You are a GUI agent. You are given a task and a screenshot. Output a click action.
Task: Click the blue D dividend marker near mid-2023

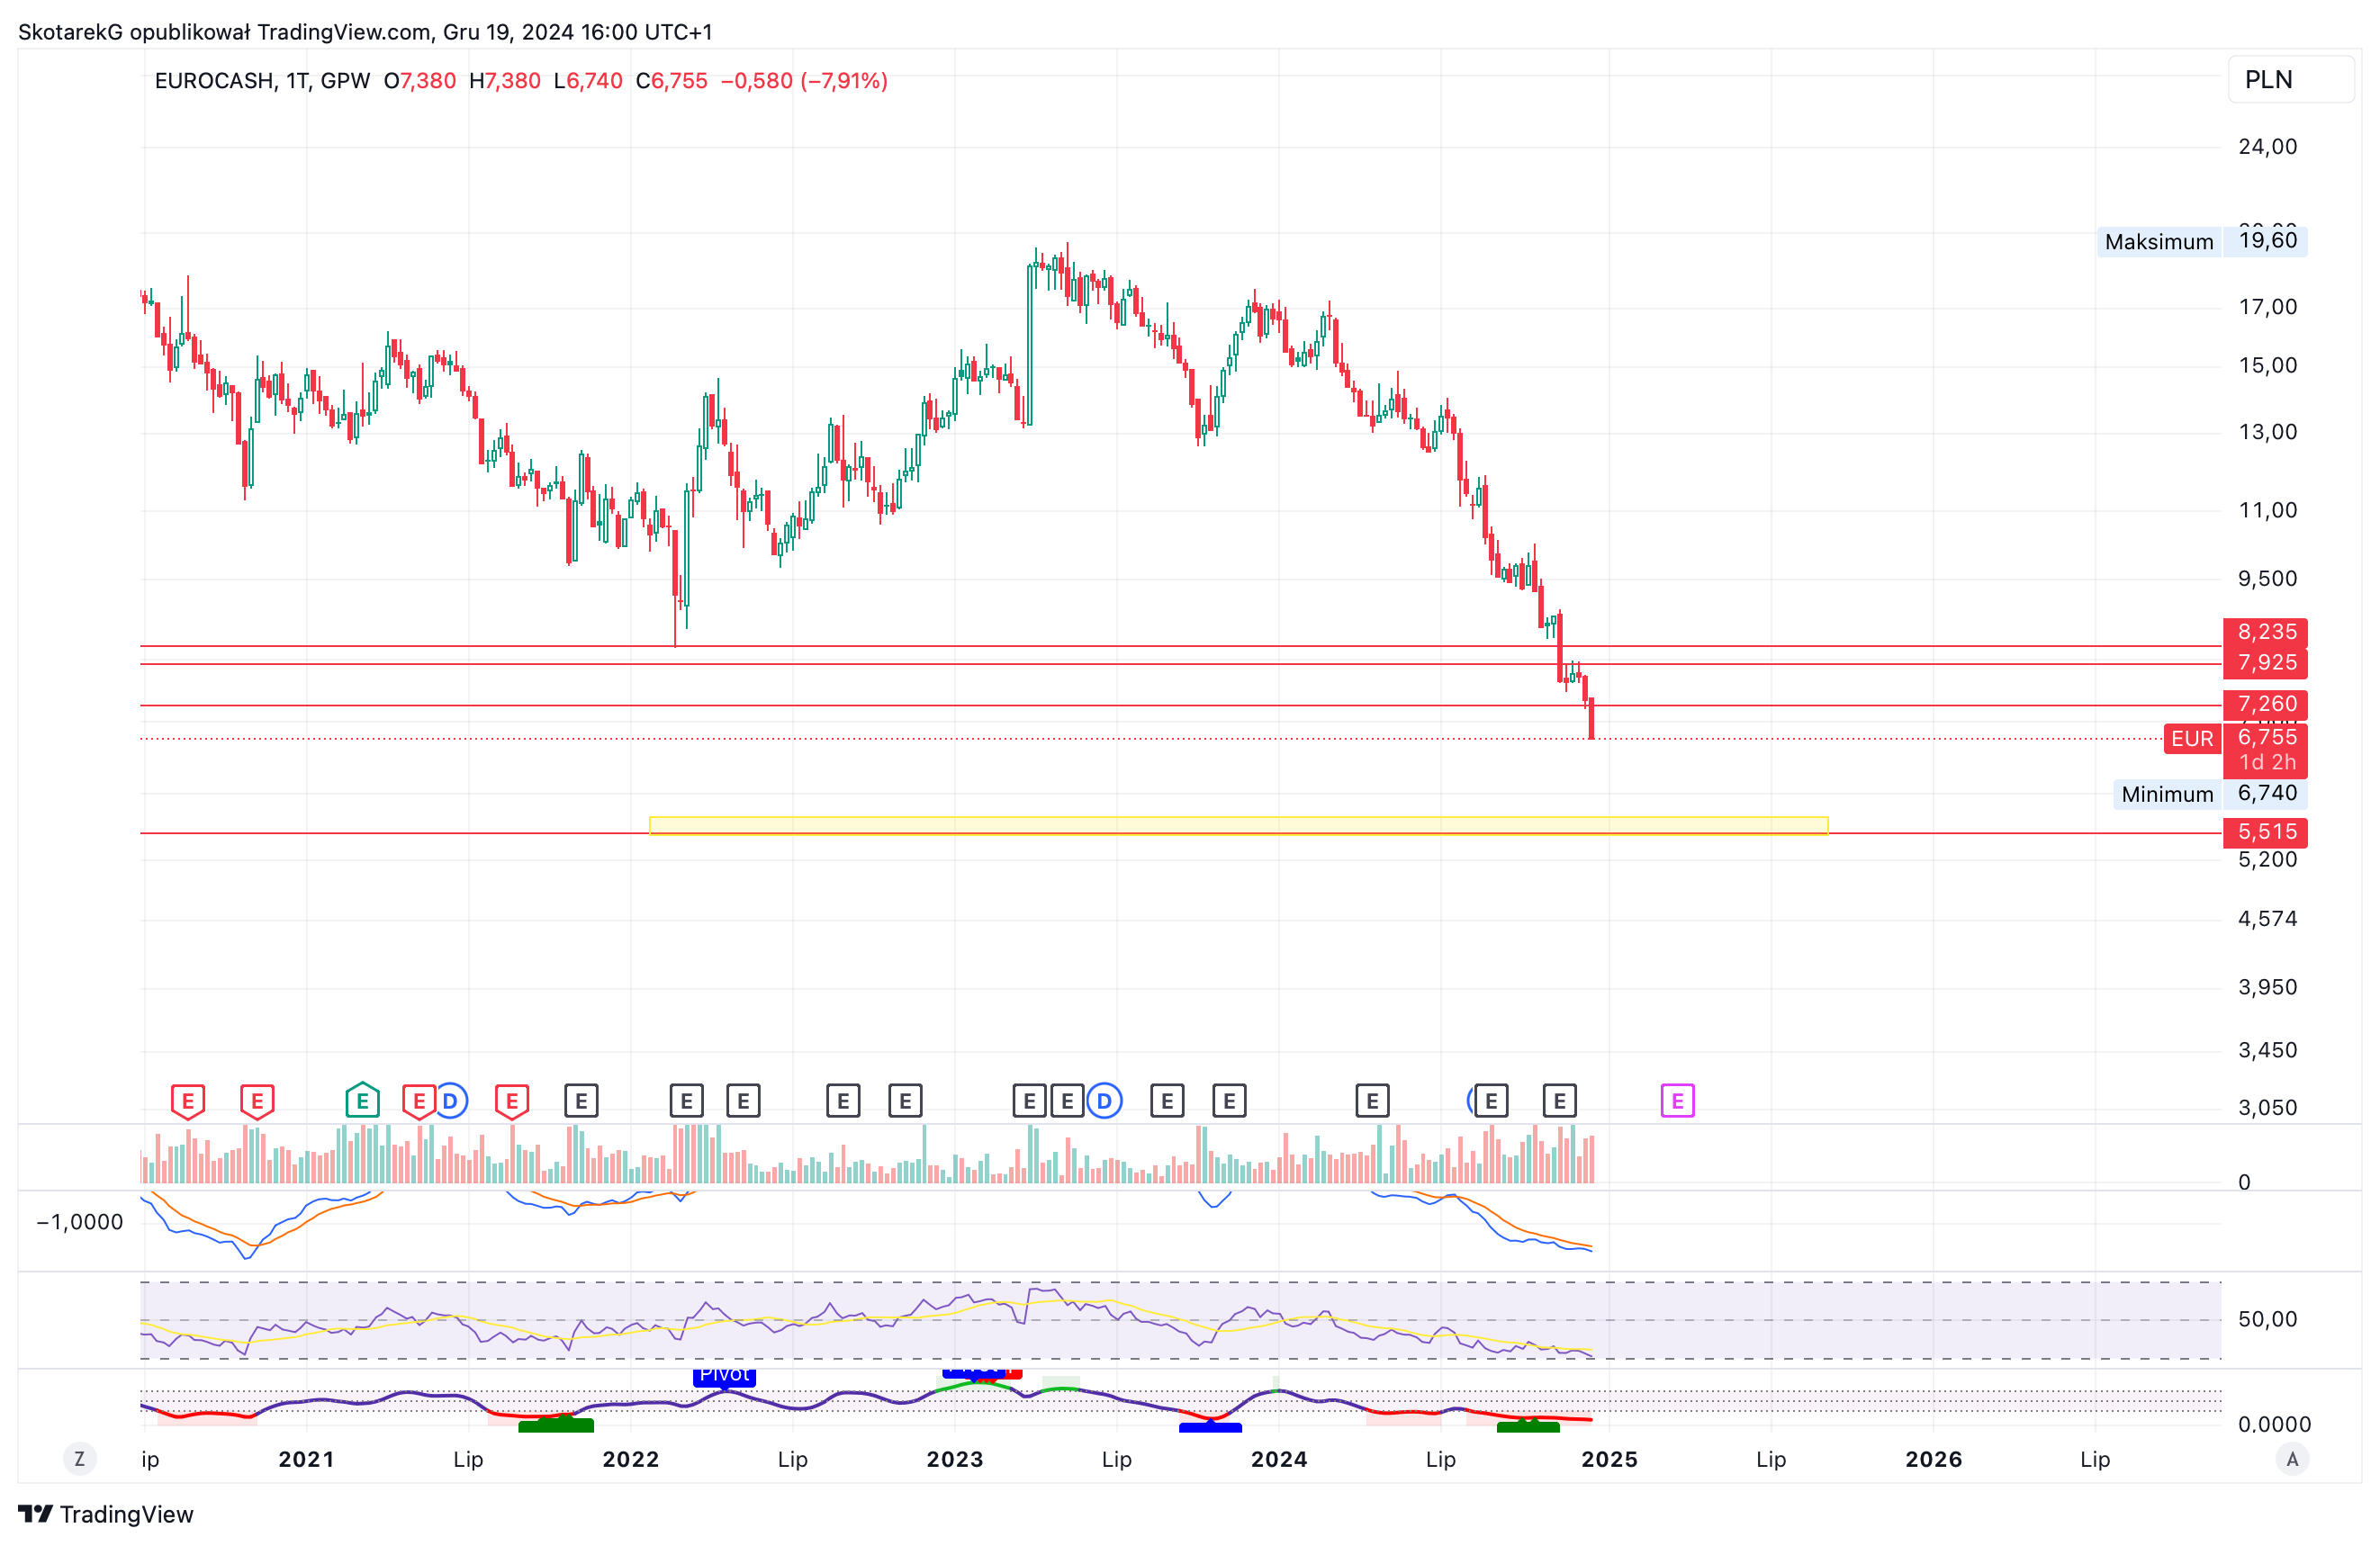click(x=1104, y=1101)
